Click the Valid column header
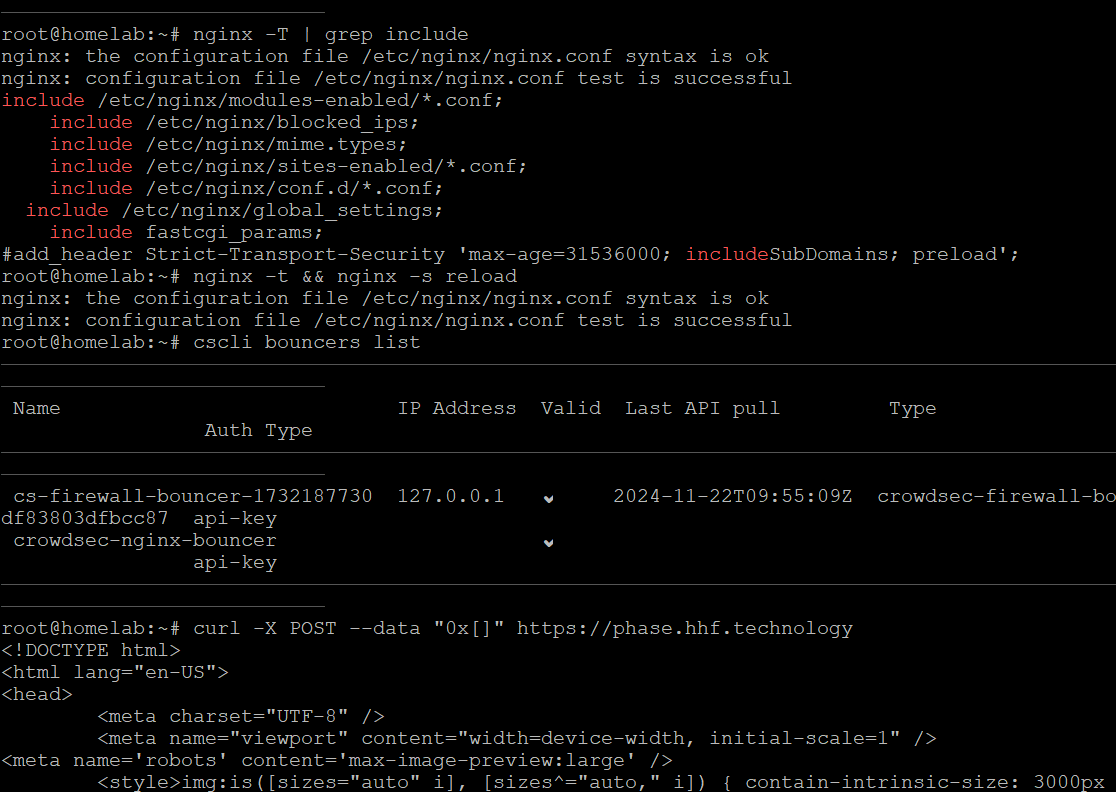Viewport: 1116px width, 792px height. pyautogui.click(x=571, y=408)
